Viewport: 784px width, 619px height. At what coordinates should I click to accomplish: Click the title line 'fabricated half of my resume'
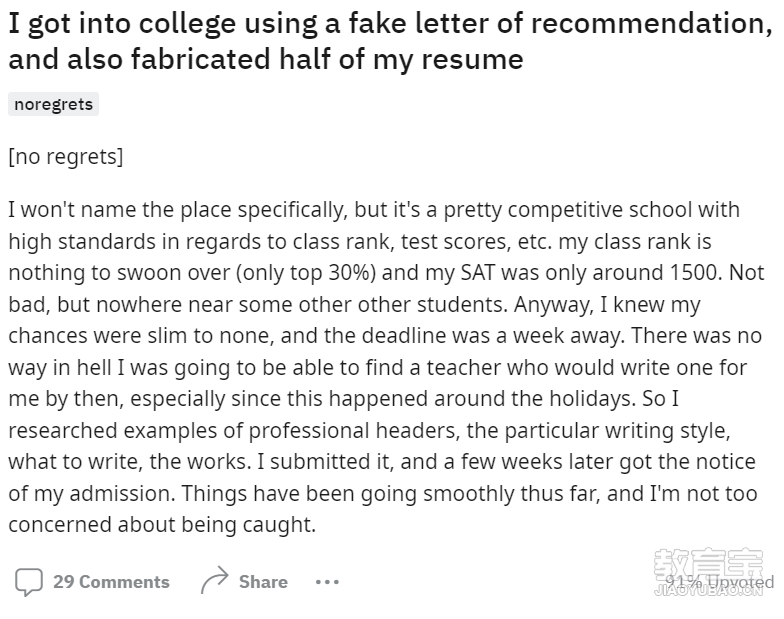pyautogui.click(x=327, y=59)
